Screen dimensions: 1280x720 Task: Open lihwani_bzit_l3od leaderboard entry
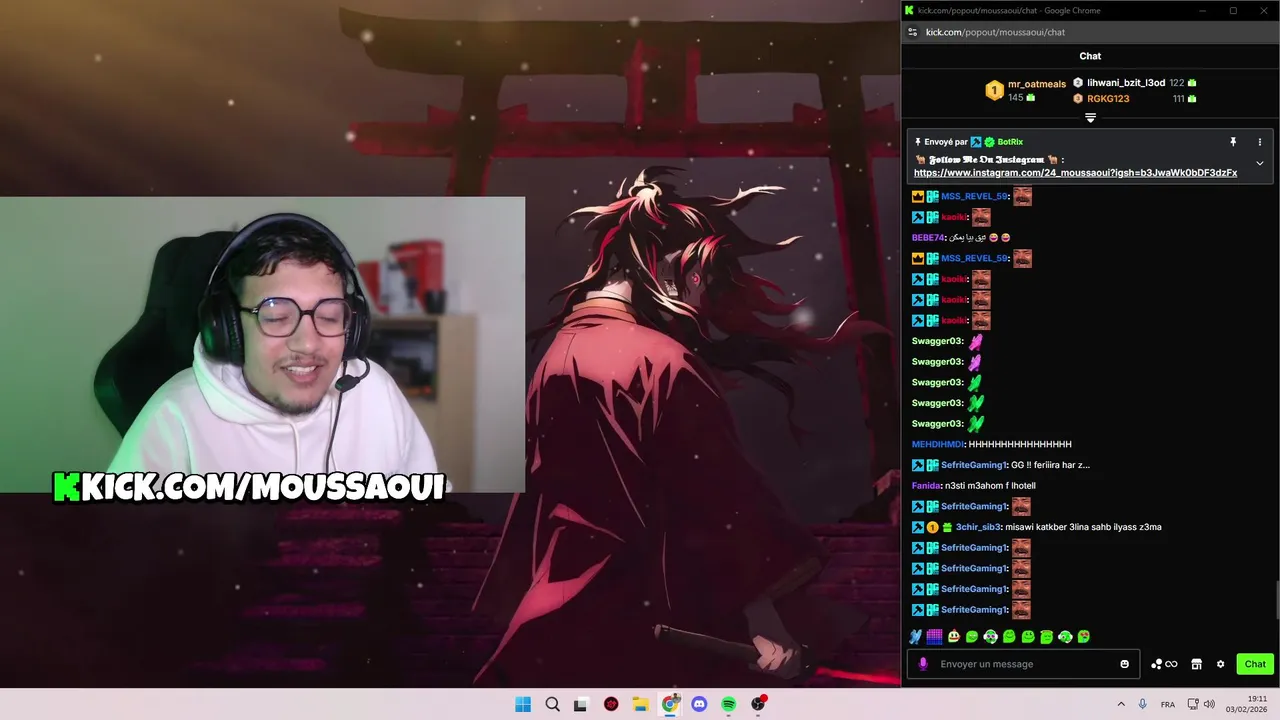tap(1126, 83)
